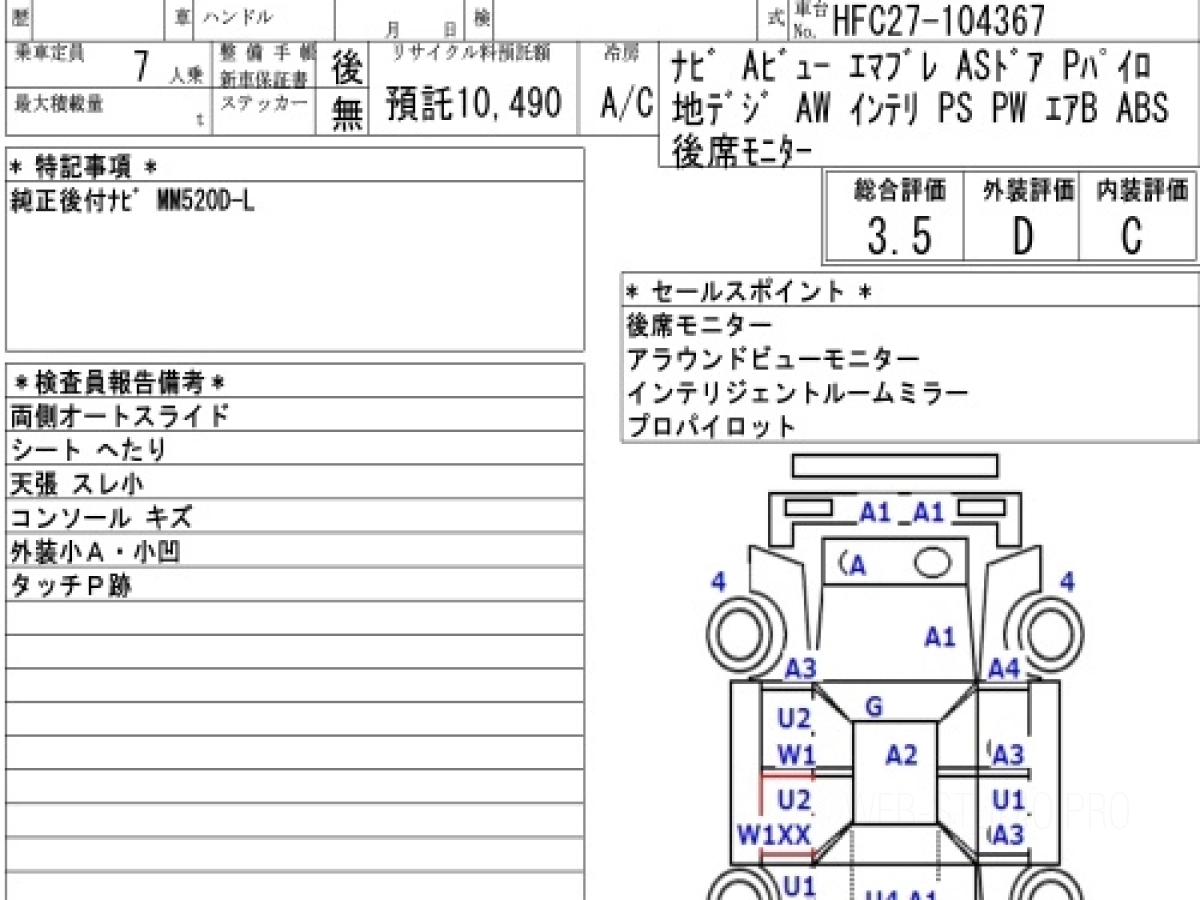Click the G mark on the car diagram
This screenshot has width=1200, height=900.
click(x=873, y=708)
